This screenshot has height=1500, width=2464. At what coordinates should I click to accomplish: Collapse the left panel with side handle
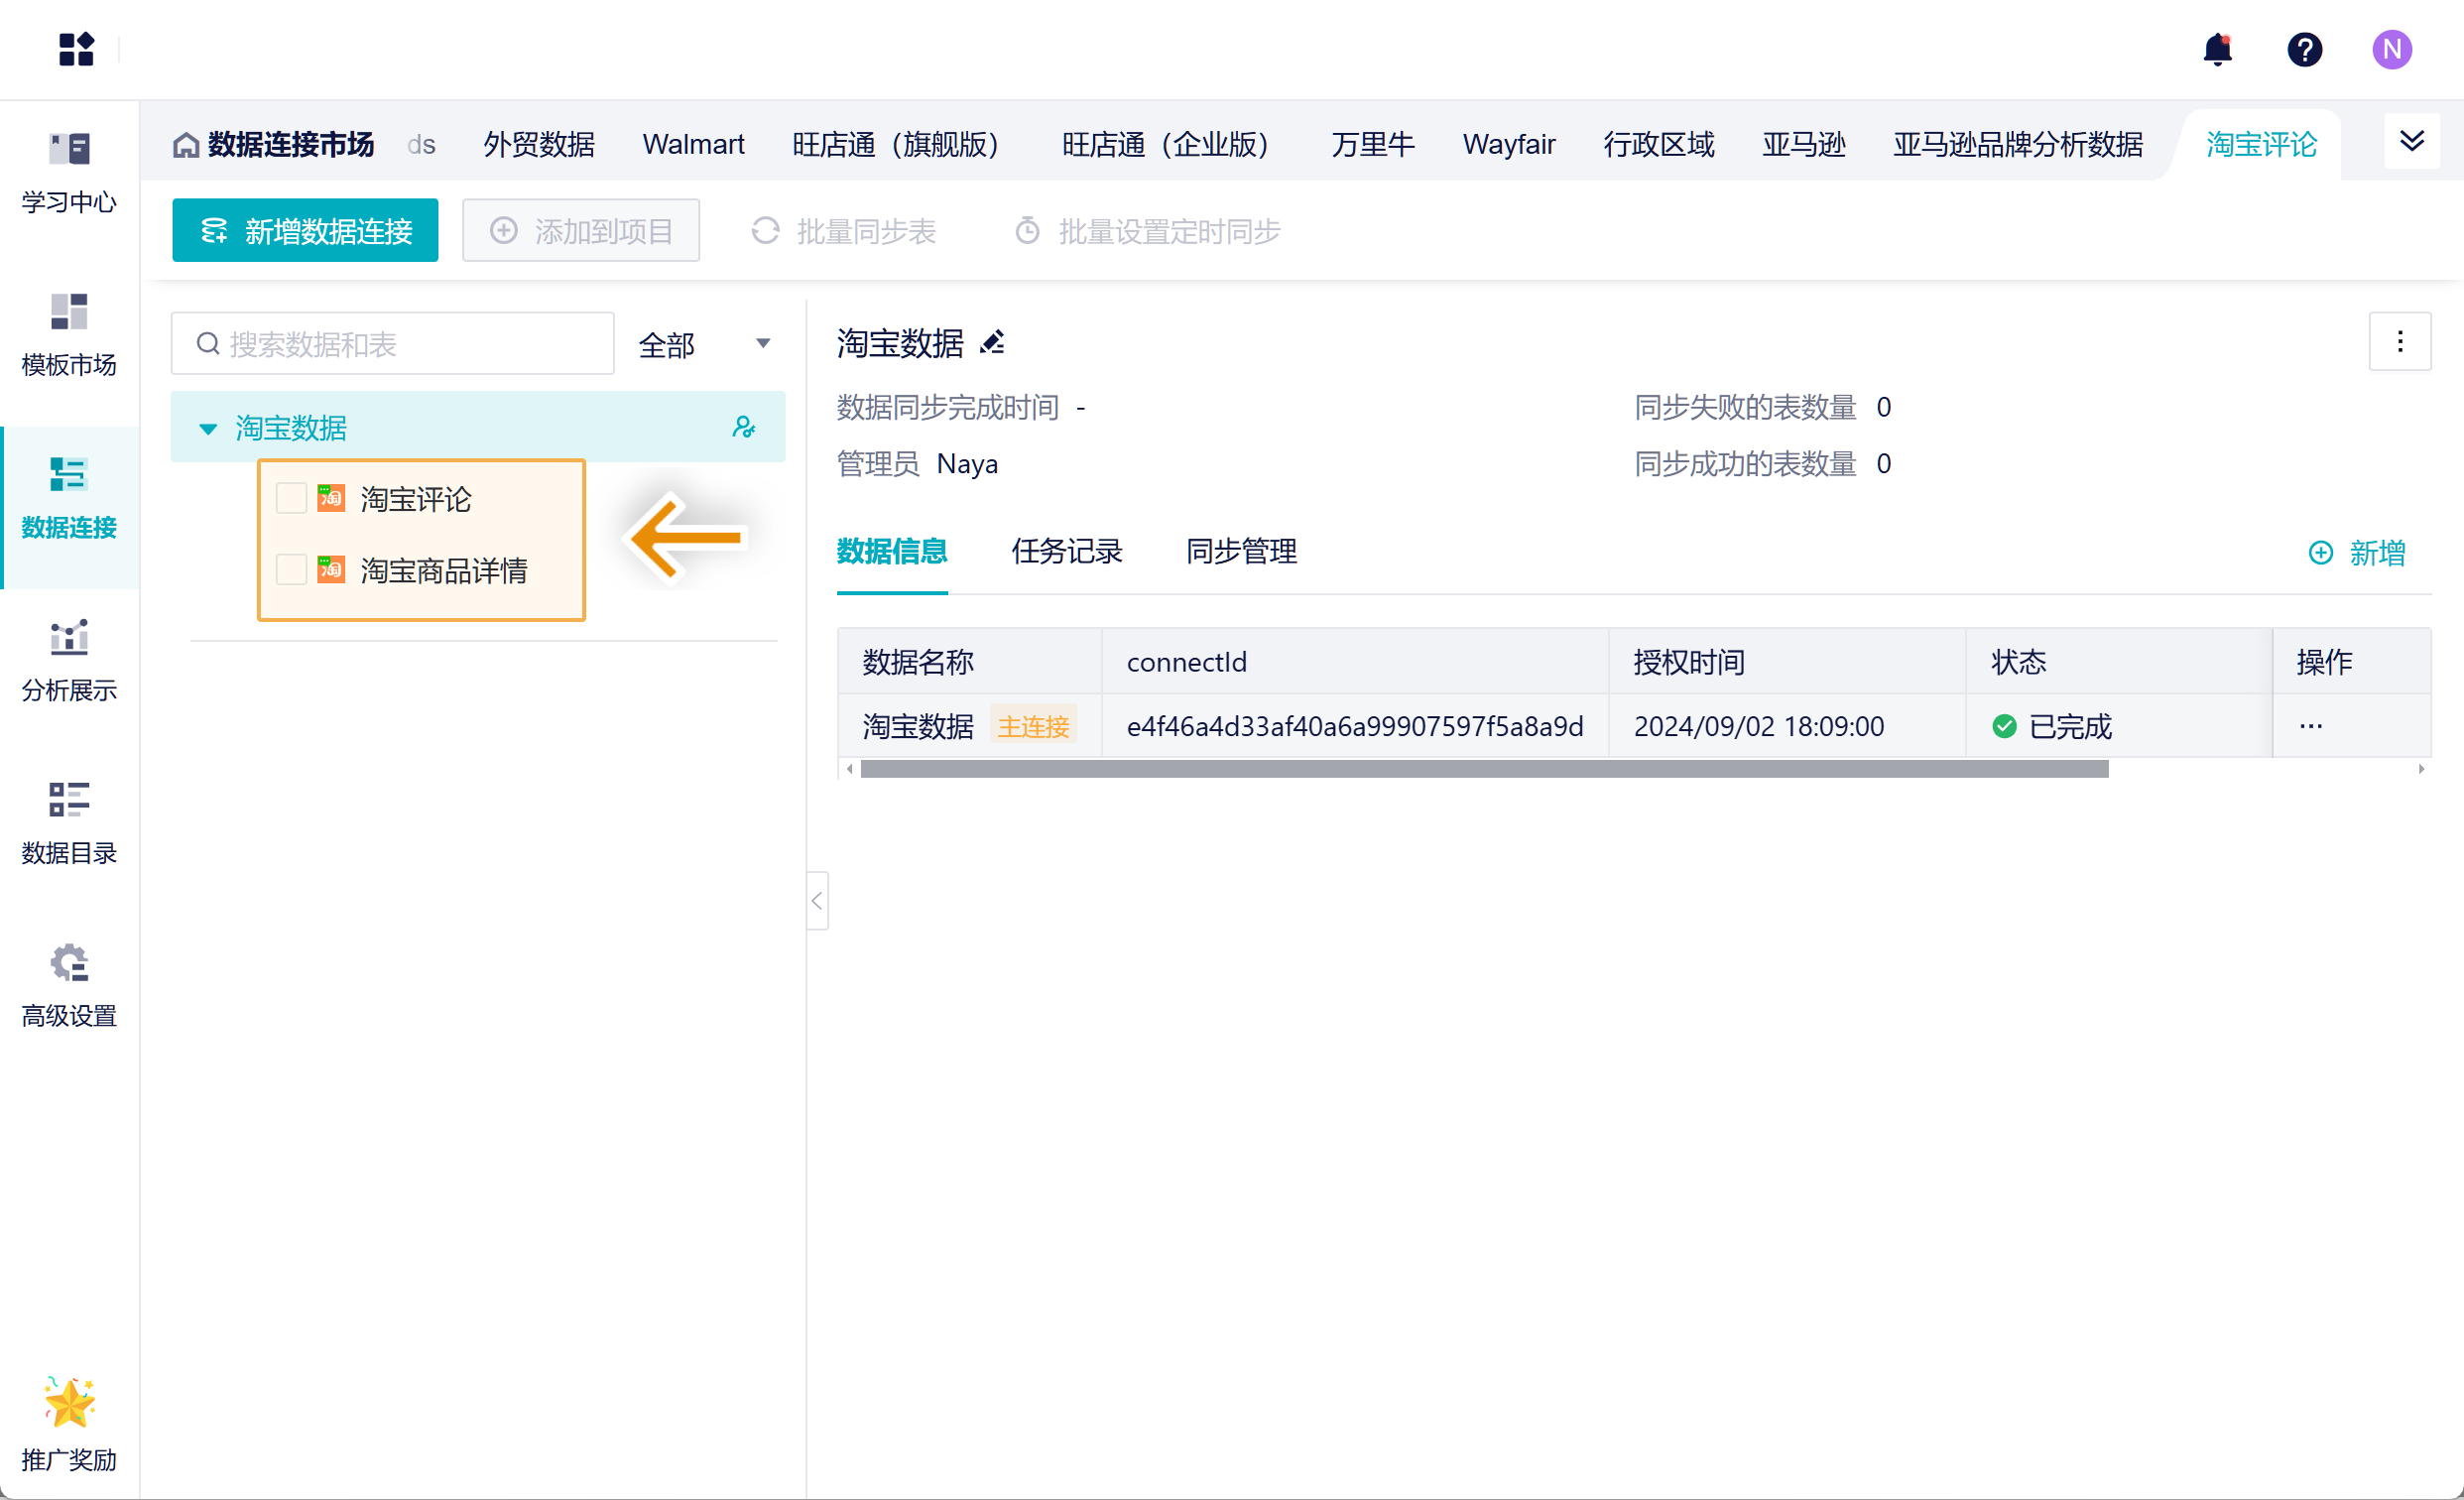tap(817, 901)
